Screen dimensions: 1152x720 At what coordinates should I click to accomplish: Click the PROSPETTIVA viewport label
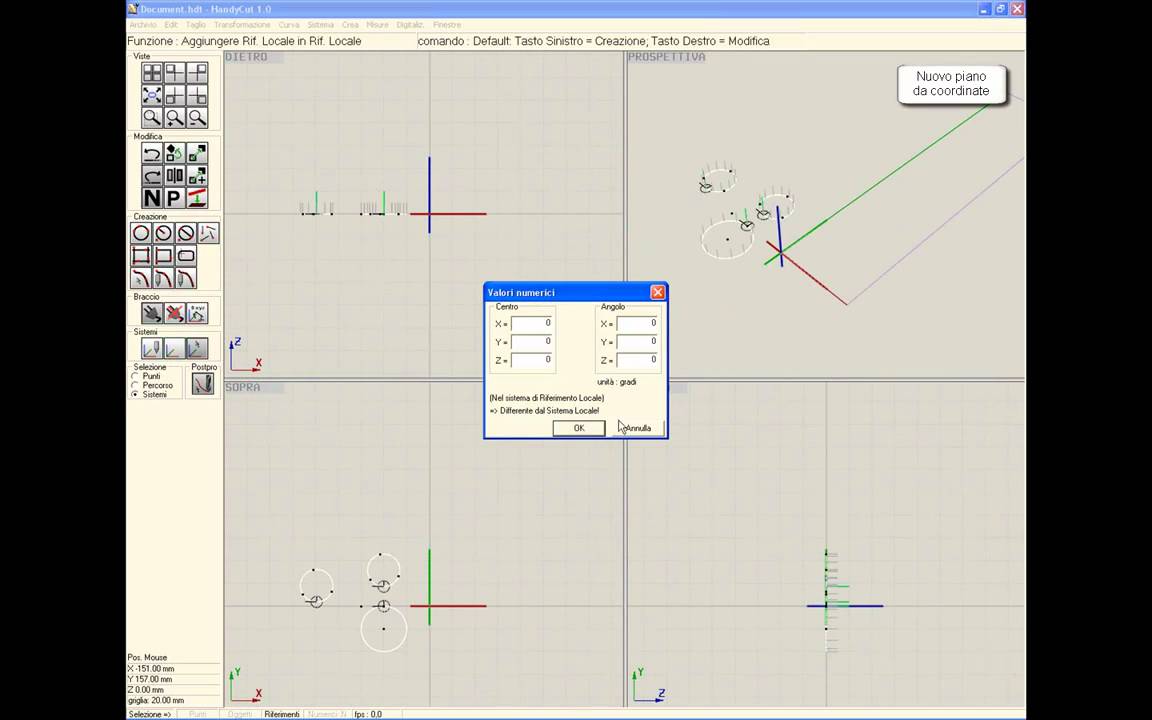(x=666, y=57)
